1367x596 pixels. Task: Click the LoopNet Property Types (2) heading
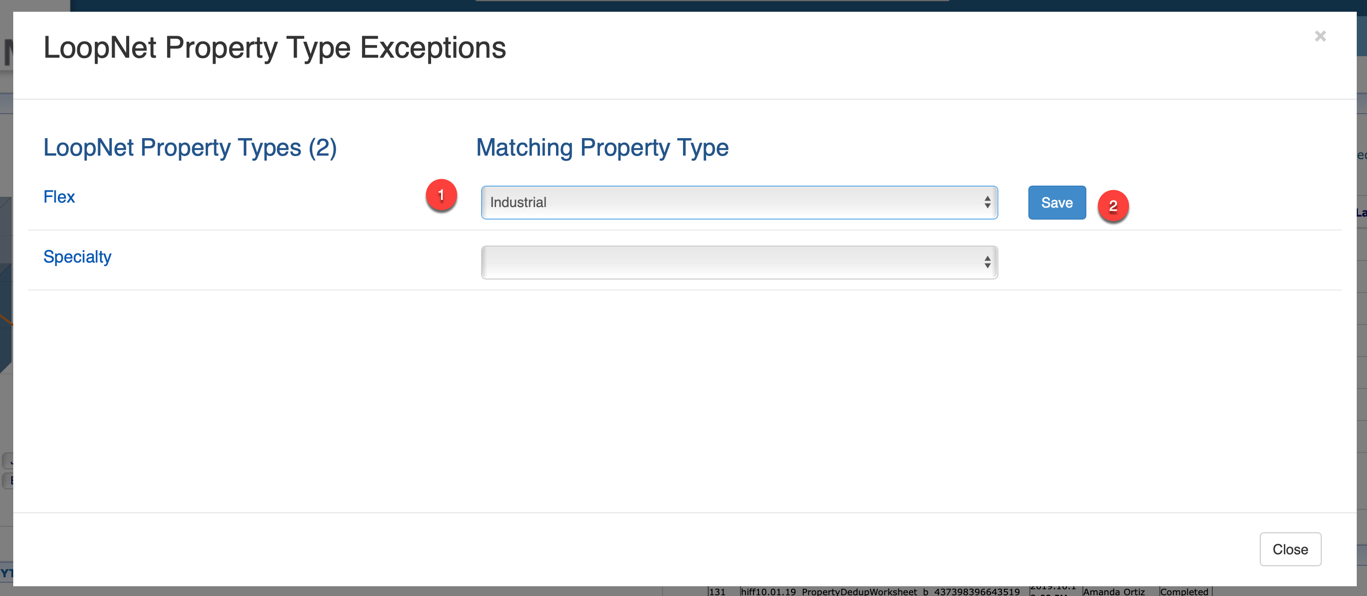pos(190,148)
